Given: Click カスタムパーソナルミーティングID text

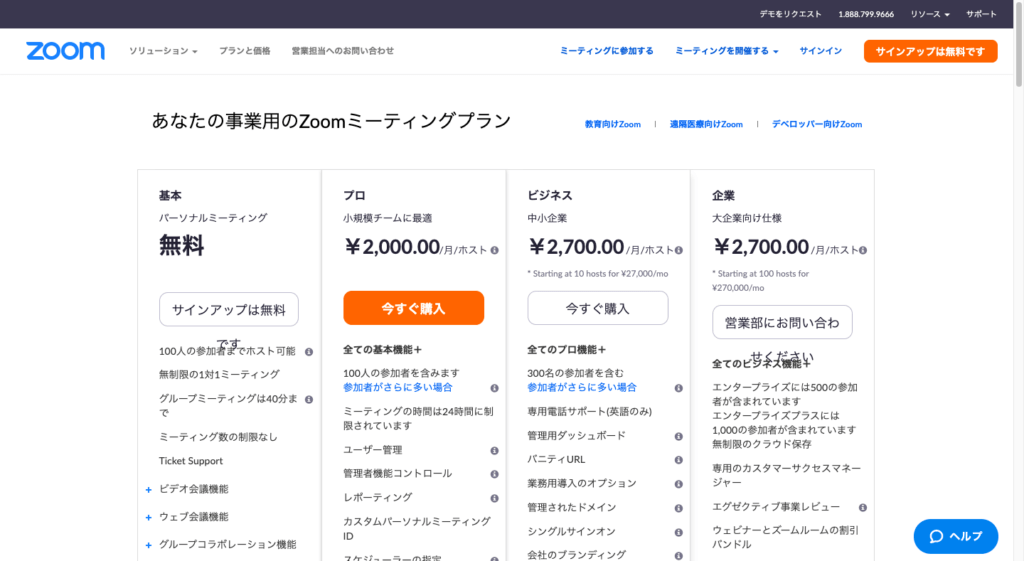Looking at the screenshot, I should tap(417, 529).
